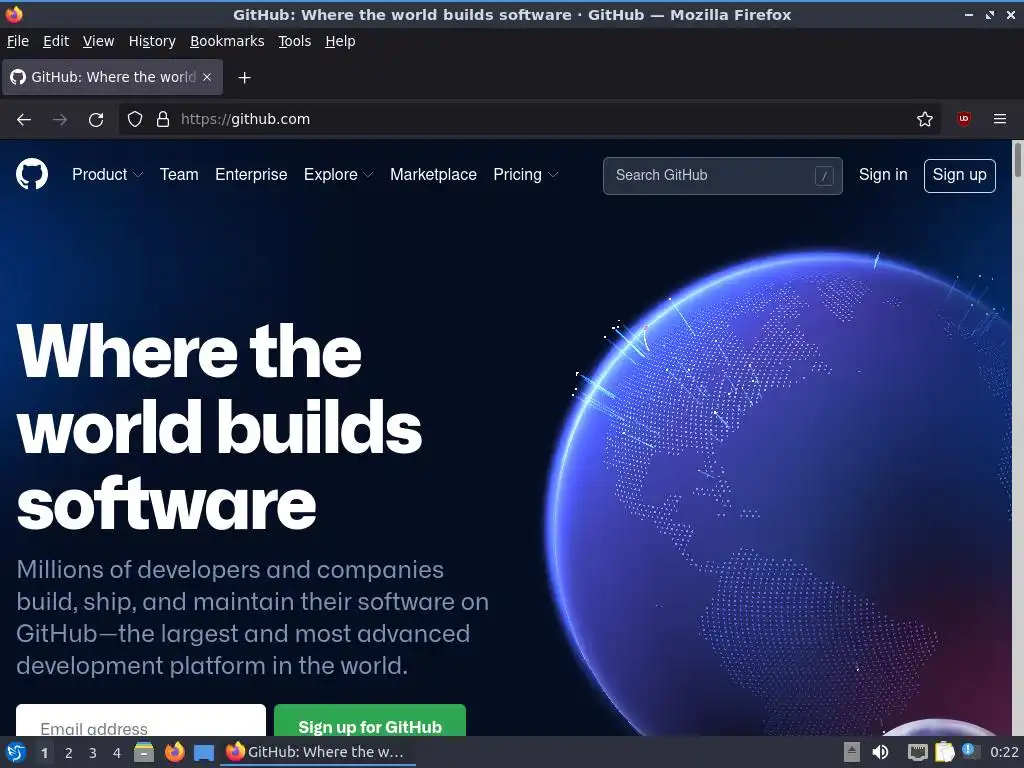Screen dimensions: 1024x768
Task: Launch Firefox from taskbar quick launch
Action: coord(174,752)
